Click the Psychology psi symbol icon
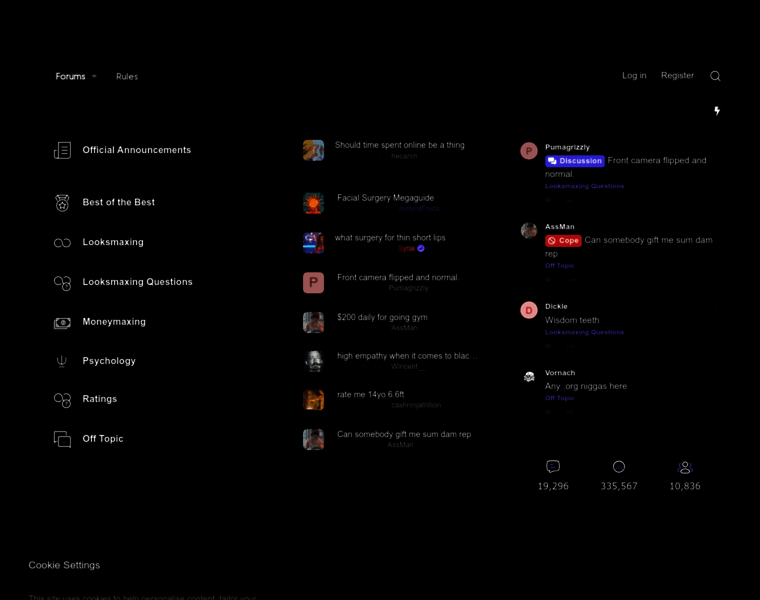760x600 pixels. (x=62, y=361)
